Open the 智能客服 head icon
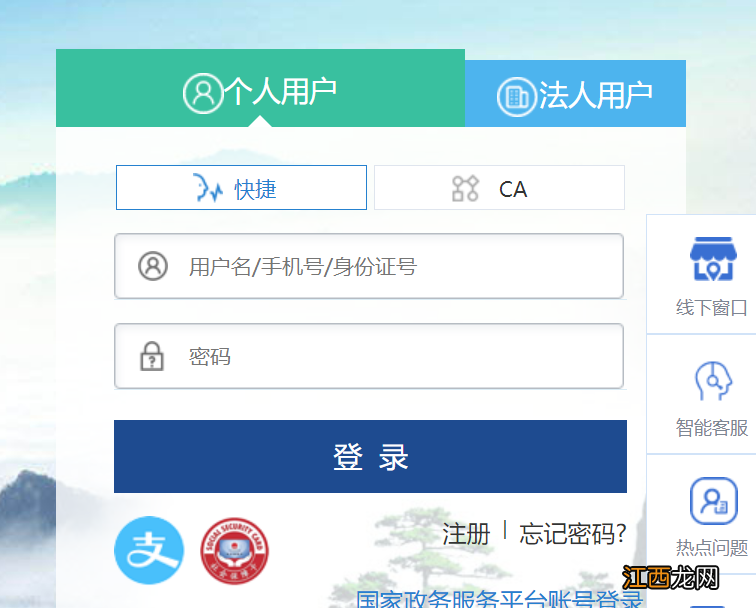 713,381
